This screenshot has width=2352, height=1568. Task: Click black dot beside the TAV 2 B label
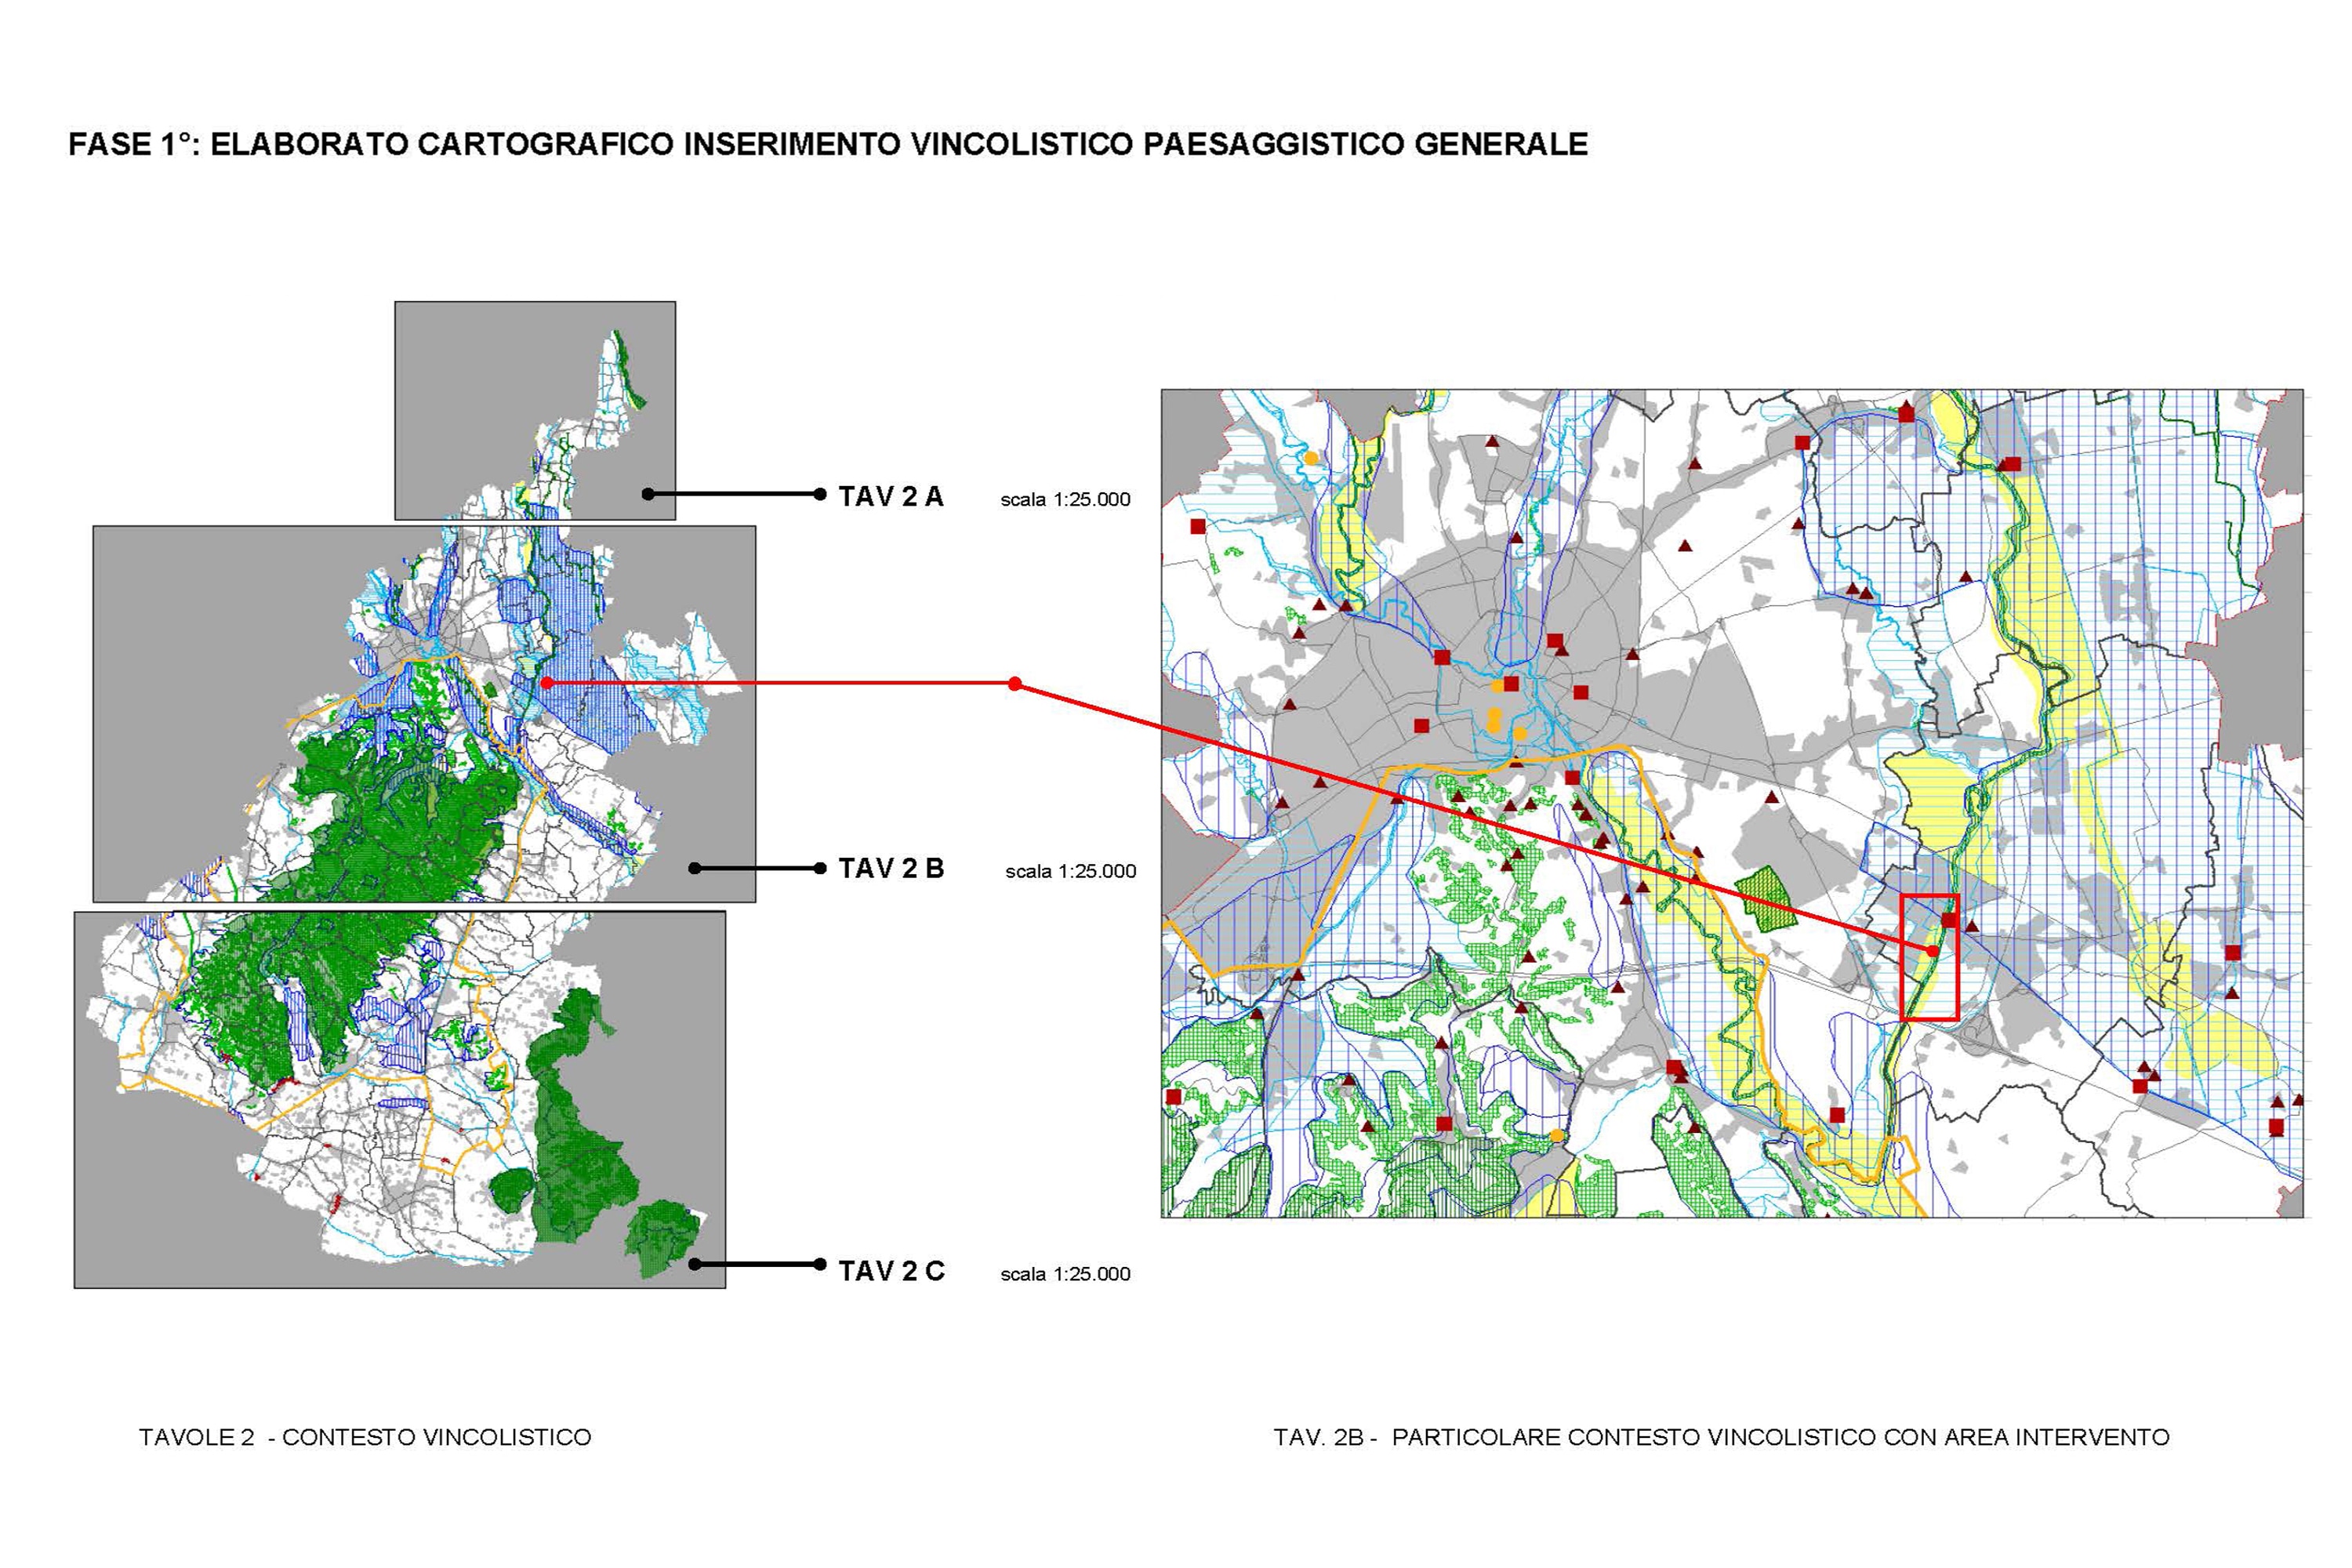click(820, 868)
